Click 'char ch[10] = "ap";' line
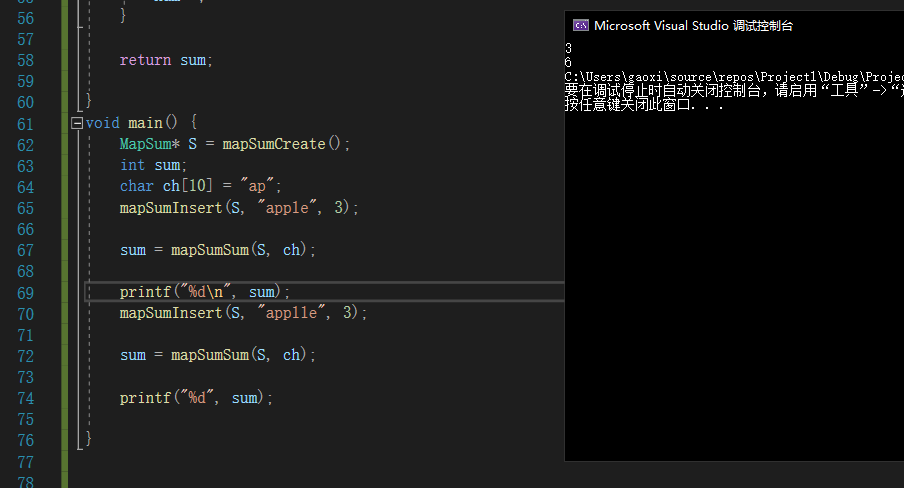Image resolution: width=904 pixels, height=488 pixels. tap(201, 186)
